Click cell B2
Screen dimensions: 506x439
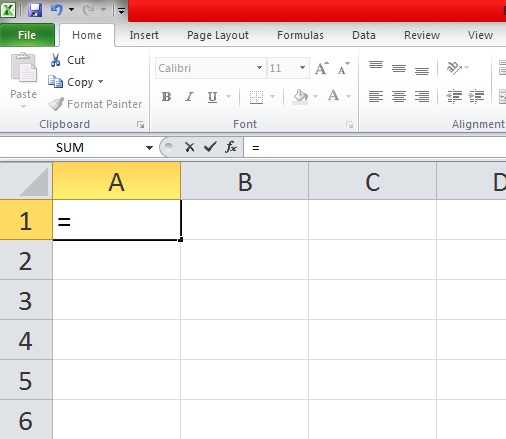coord(245,260)
